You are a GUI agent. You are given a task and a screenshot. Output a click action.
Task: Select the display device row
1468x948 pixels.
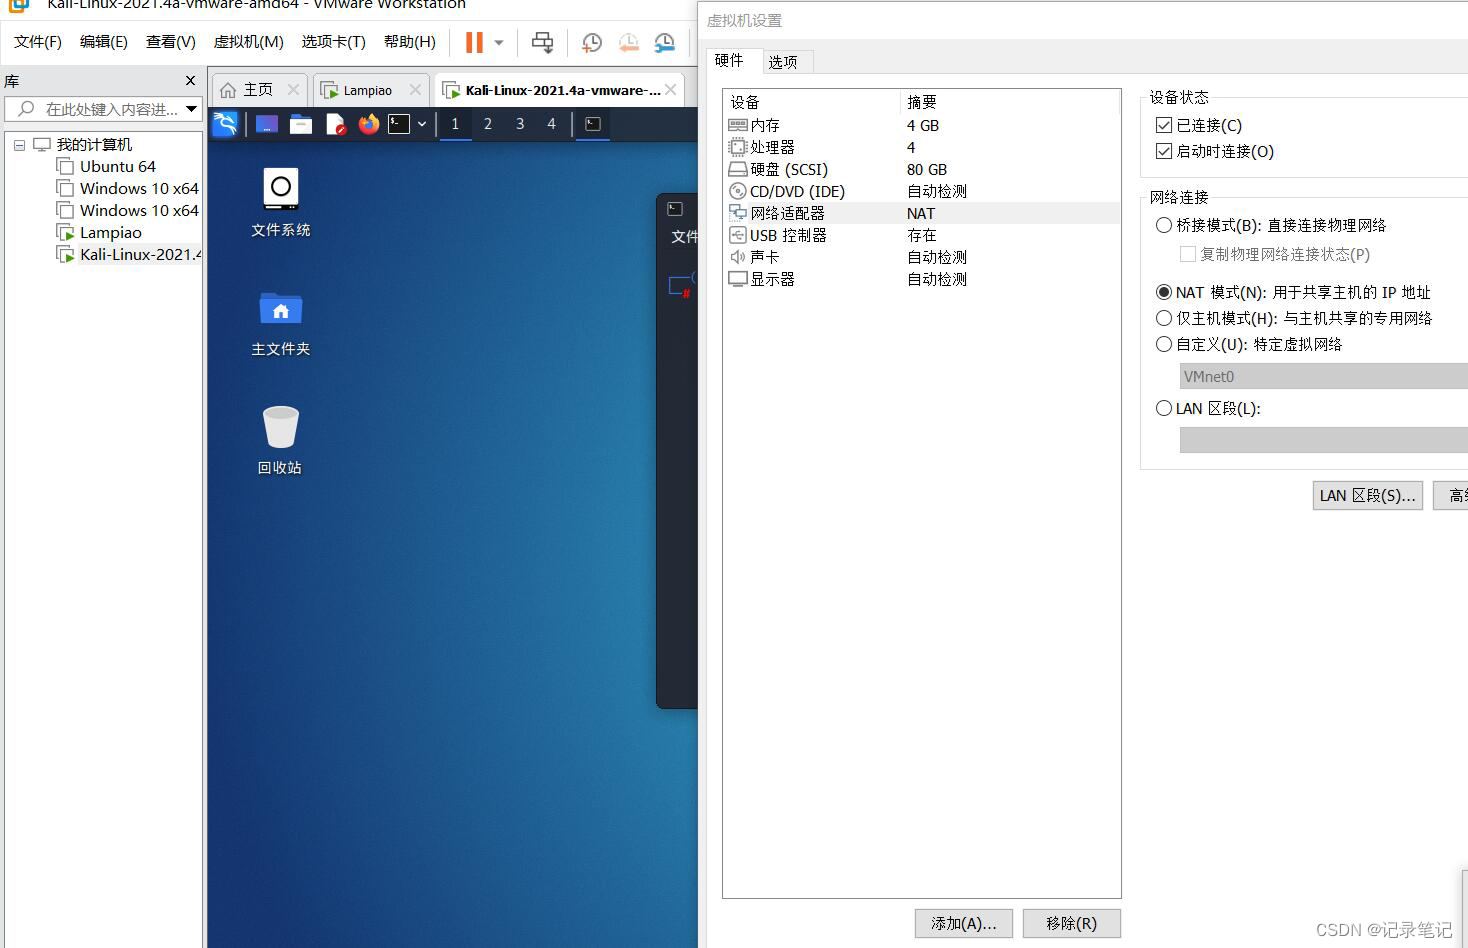tap(920, 279)
